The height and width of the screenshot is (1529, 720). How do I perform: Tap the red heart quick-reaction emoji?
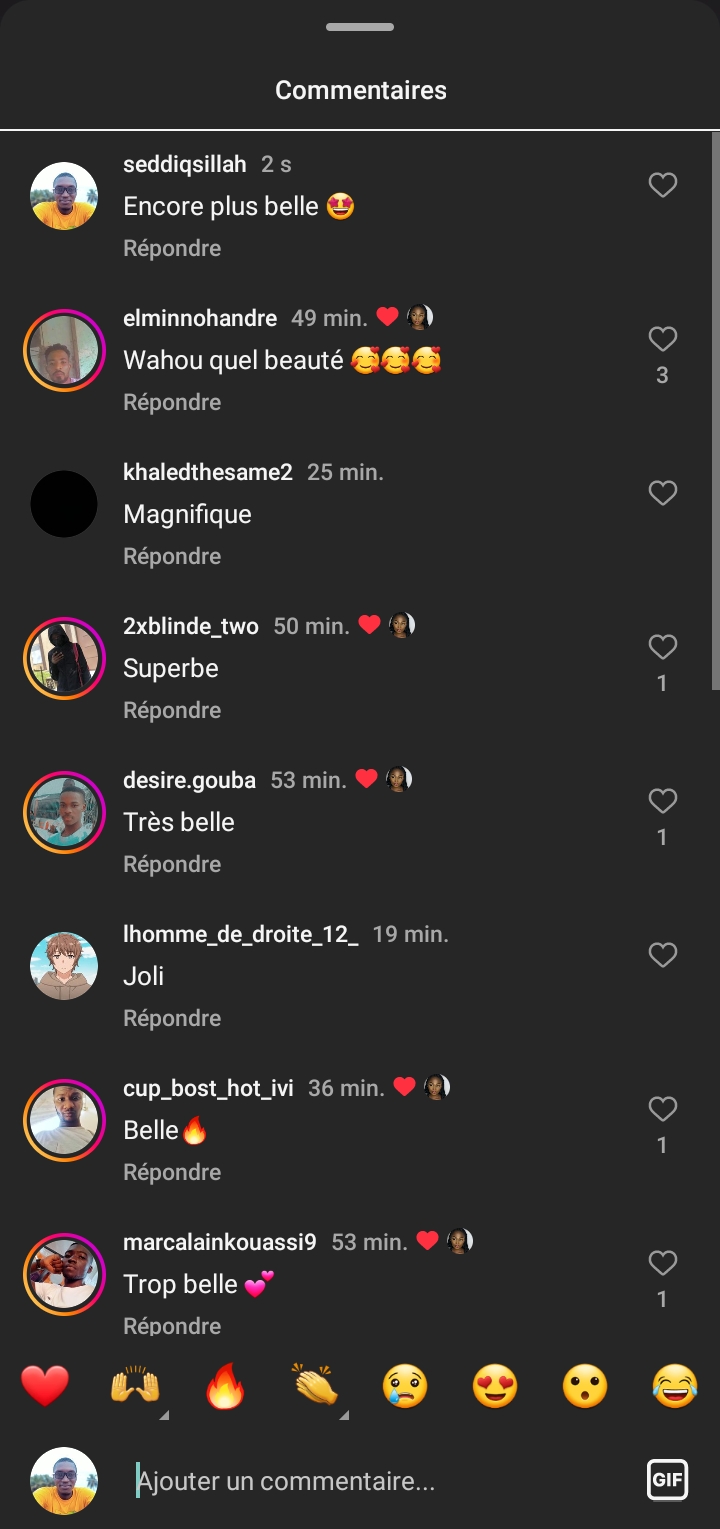(45, 1387)
